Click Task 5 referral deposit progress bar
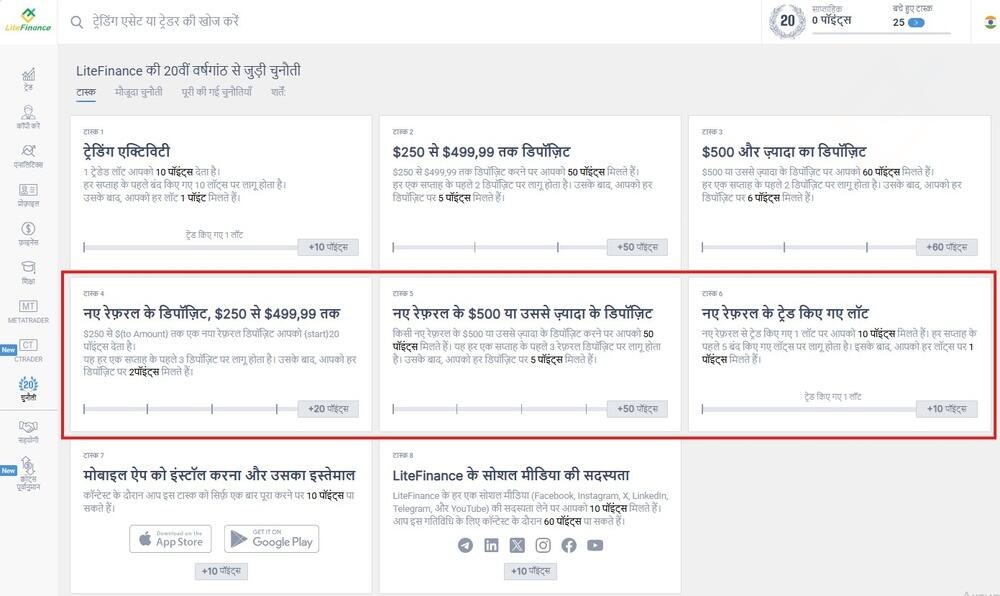This screenshot has width=1000, height=596. 499,409
